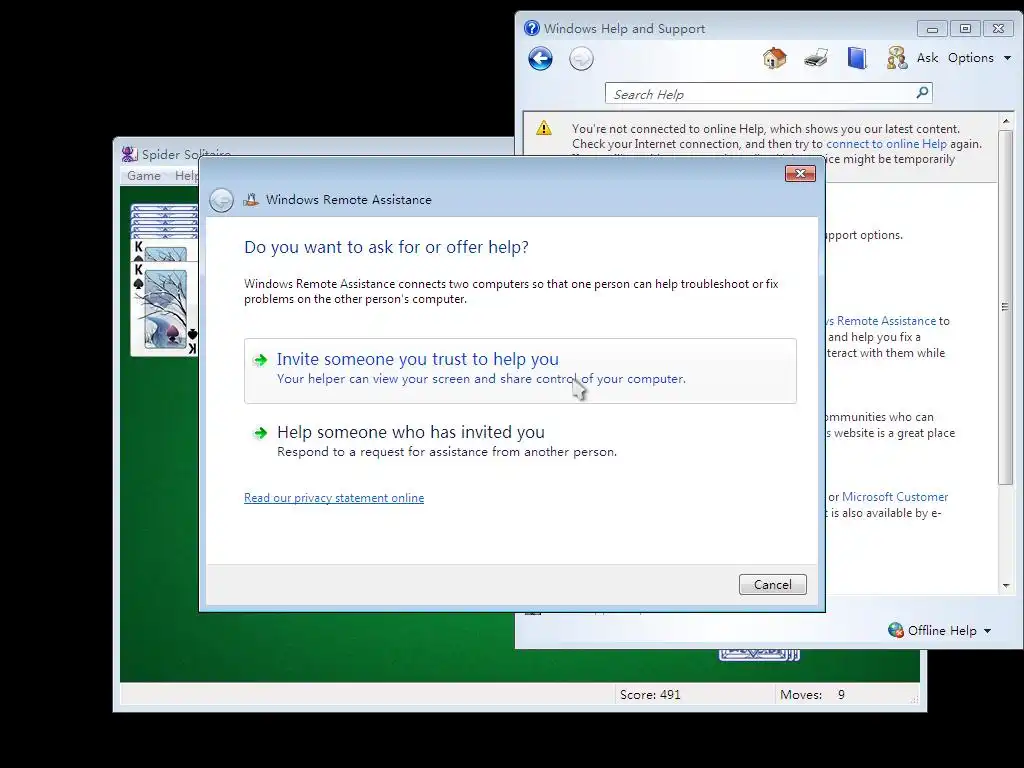Open the Offline Help dropdown
The image size is (1024, 768).
click(940, 630)
